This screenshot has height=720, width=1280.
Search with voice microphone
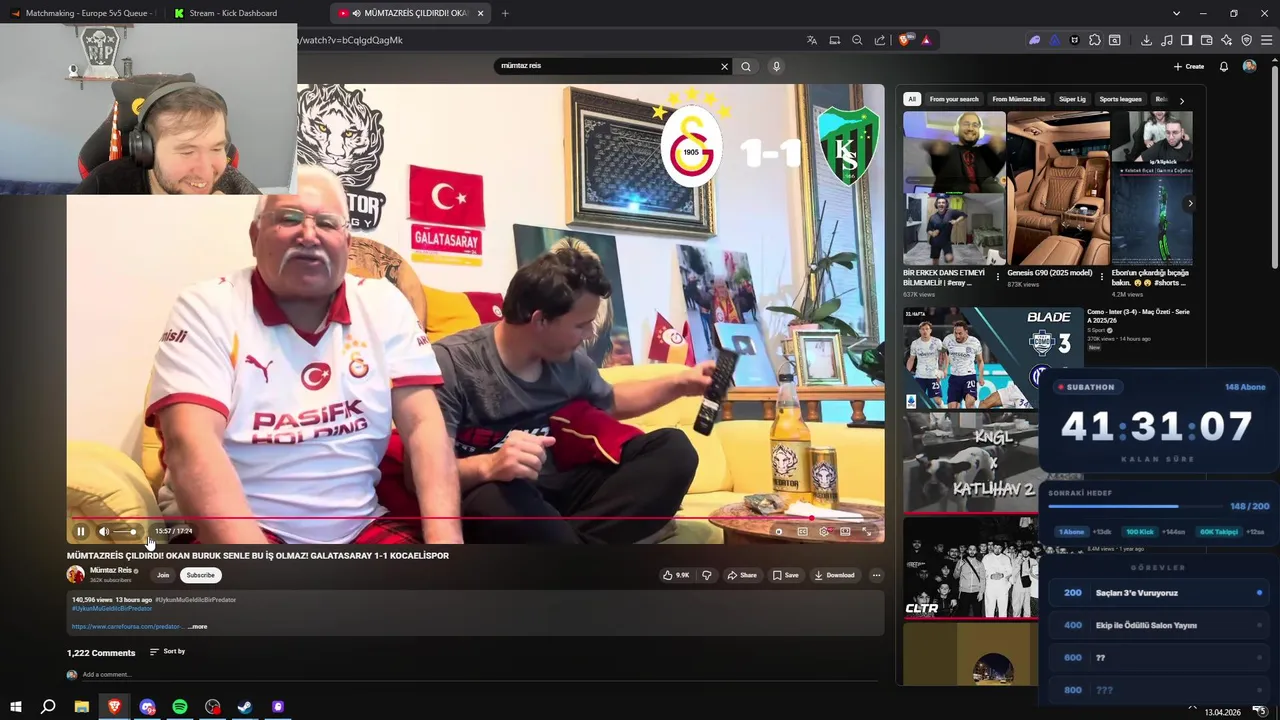click(x=776, y=66)
